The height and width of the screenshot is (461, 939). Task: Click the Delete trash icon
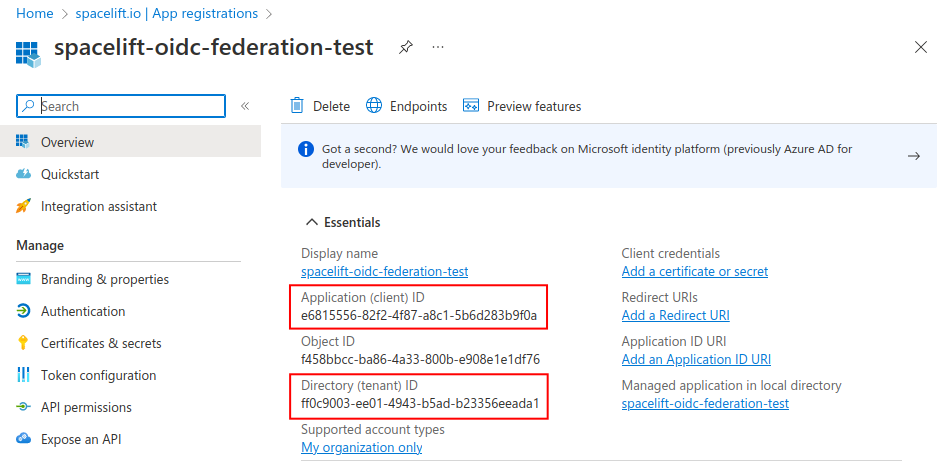click(297, 106)
